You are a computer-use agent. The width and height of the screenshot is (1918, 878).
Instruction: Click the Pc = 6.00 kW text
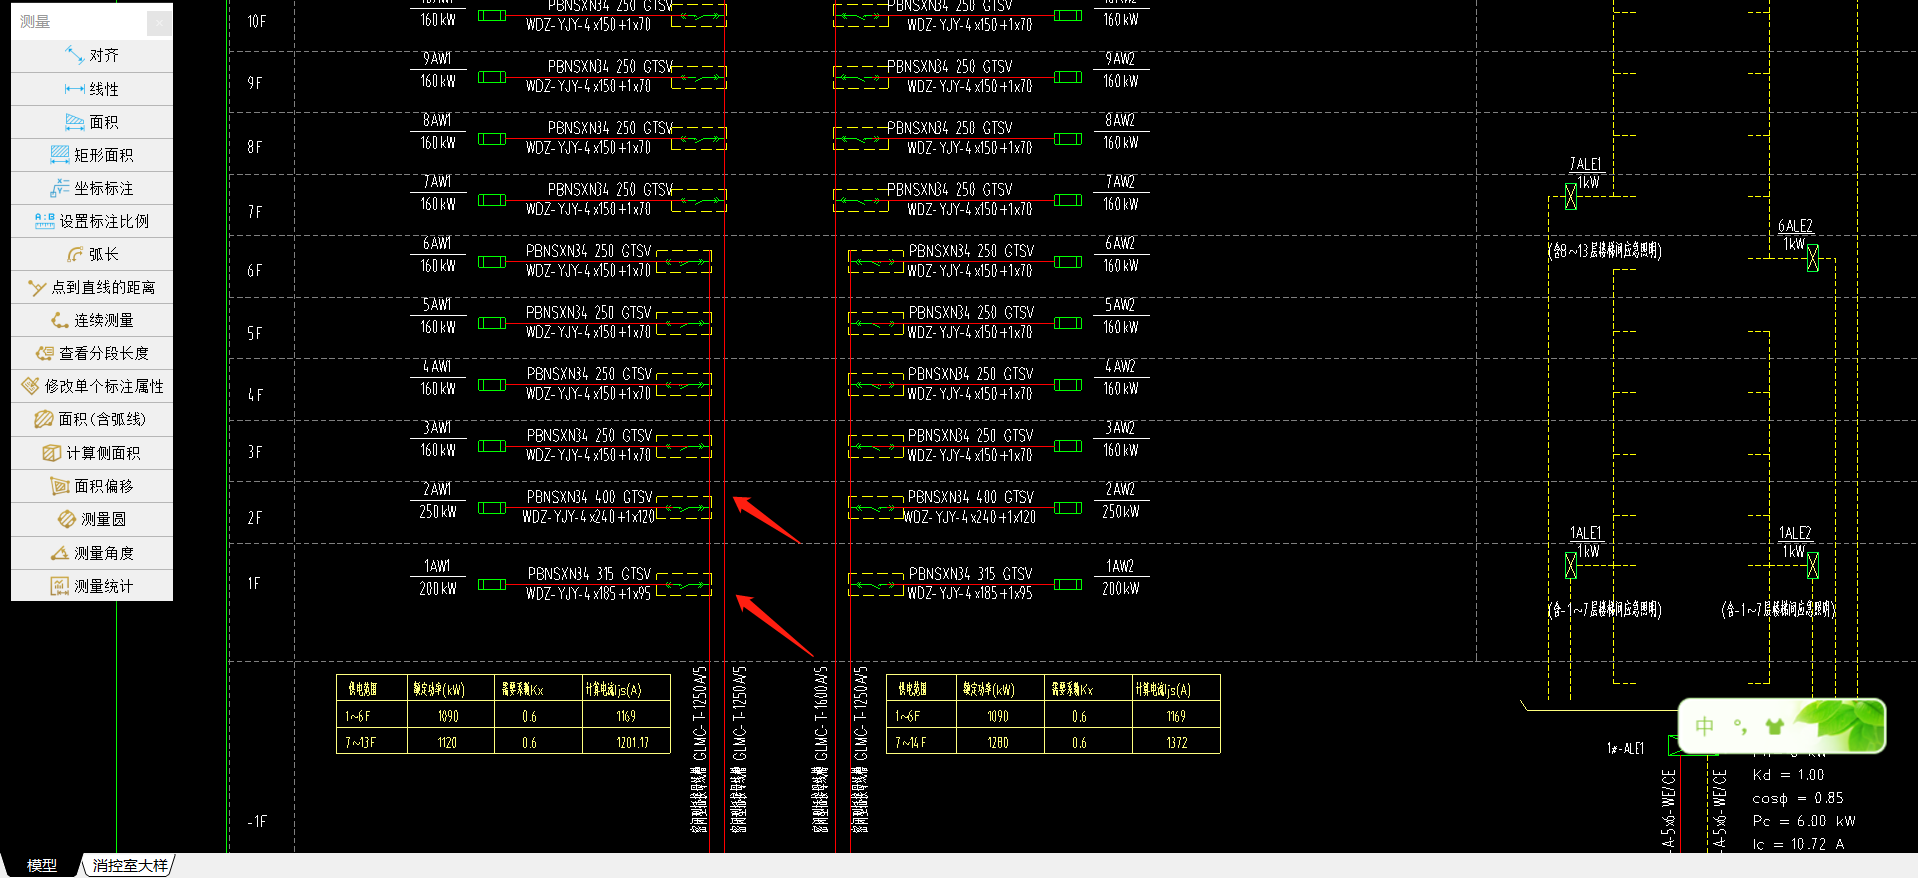1804,821
